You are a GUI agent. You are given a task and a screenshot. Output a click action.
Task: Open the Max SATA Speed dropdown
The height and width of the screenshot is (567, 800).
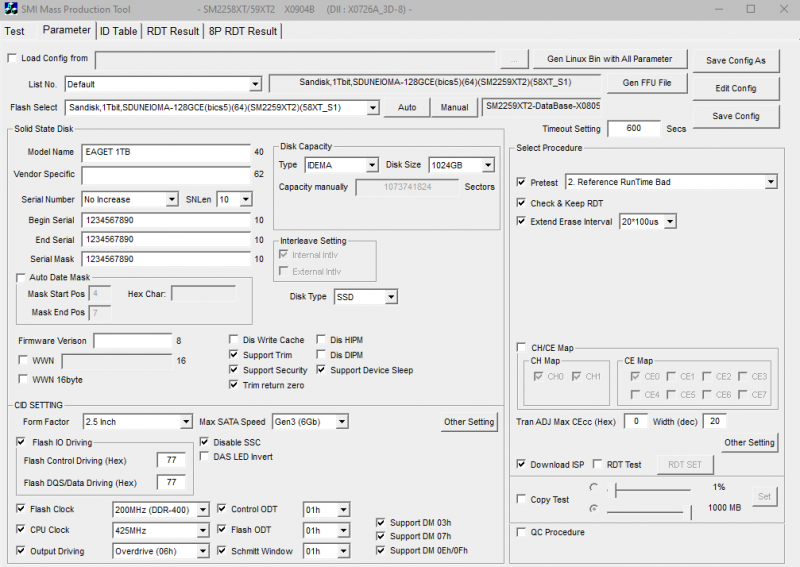(x=341, y=422)
